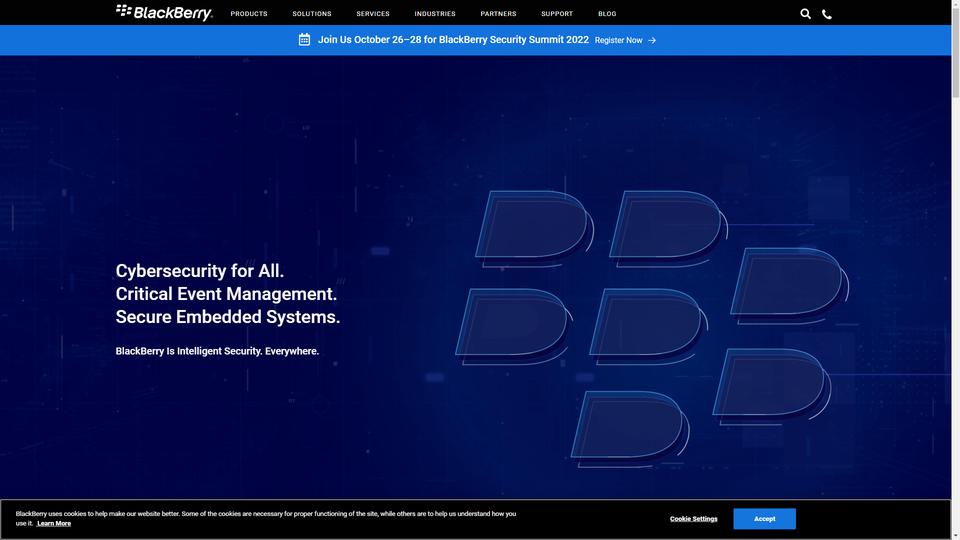Viewport: 960px width, 540px height.
Task: Click the arrow next to Register Now
Action: (x=652, y=40)
